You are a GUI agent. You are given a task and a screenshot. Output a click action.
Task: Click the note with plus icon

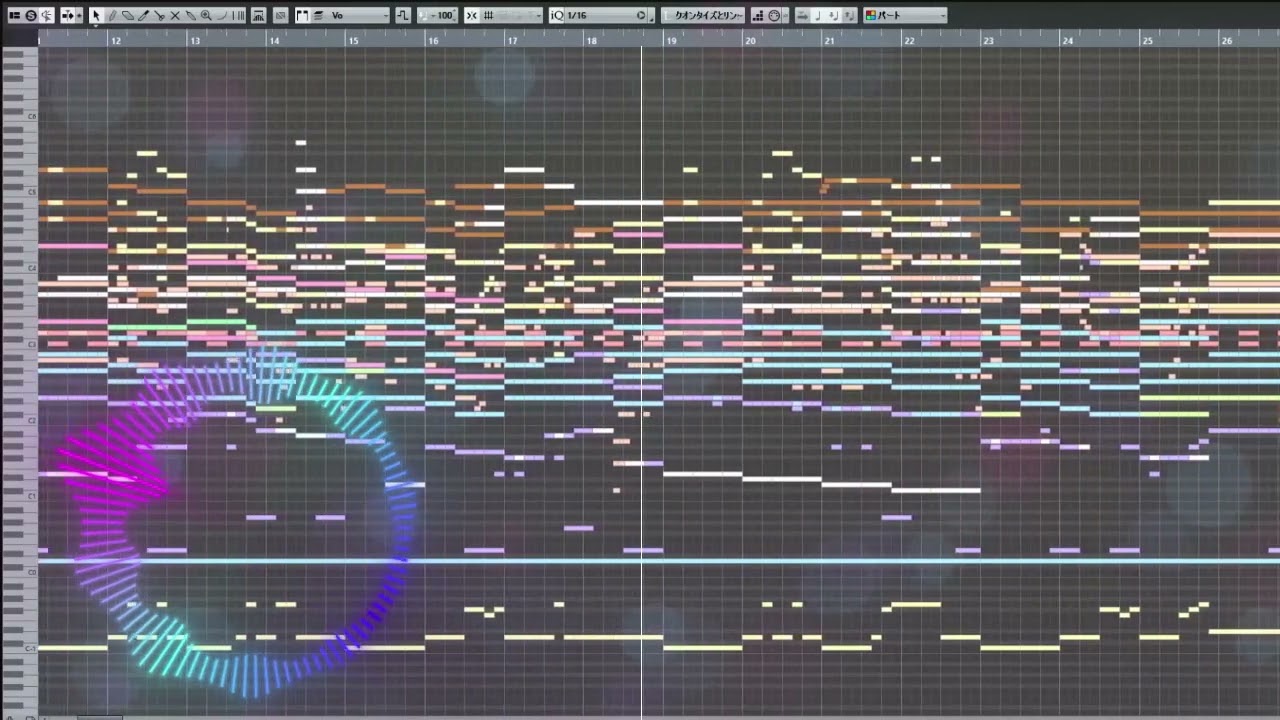point(833,15)
